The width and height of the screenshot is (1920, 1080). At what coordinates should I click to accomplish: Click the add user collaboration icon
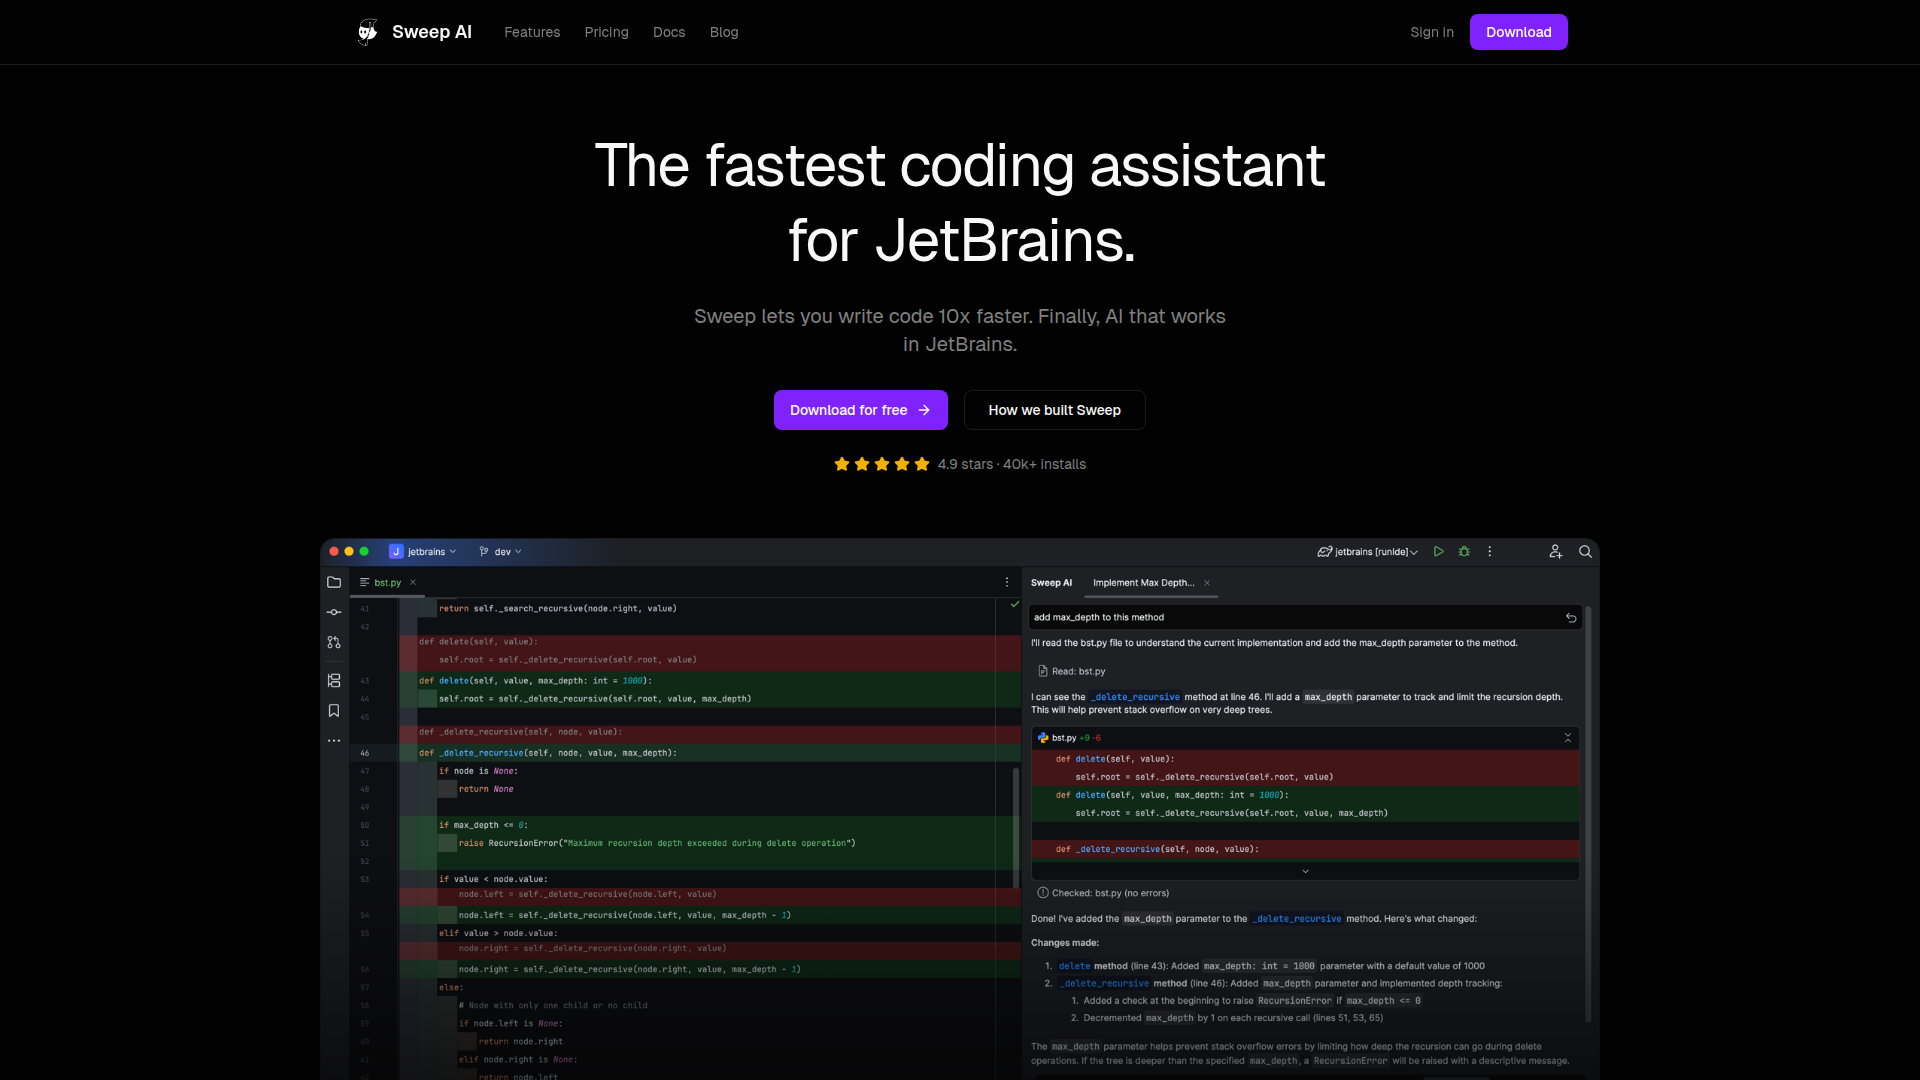tap(1555, 552)
